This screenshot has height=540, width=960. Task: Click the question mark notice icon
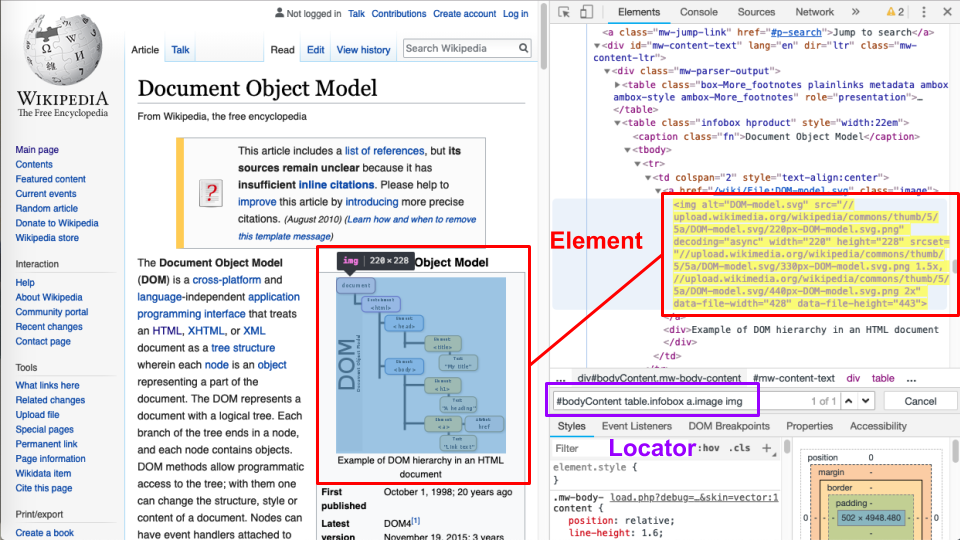click(x=211, y=193)
